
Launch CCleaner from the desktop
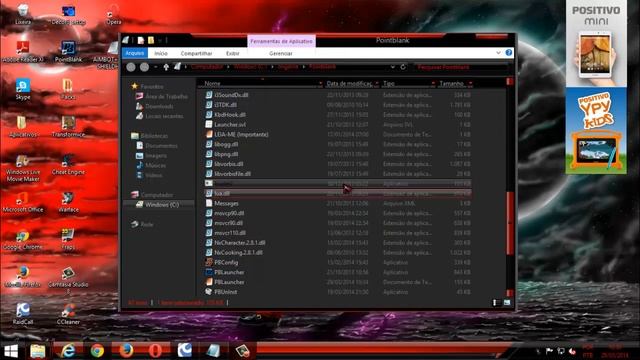[x=68, y=314]
